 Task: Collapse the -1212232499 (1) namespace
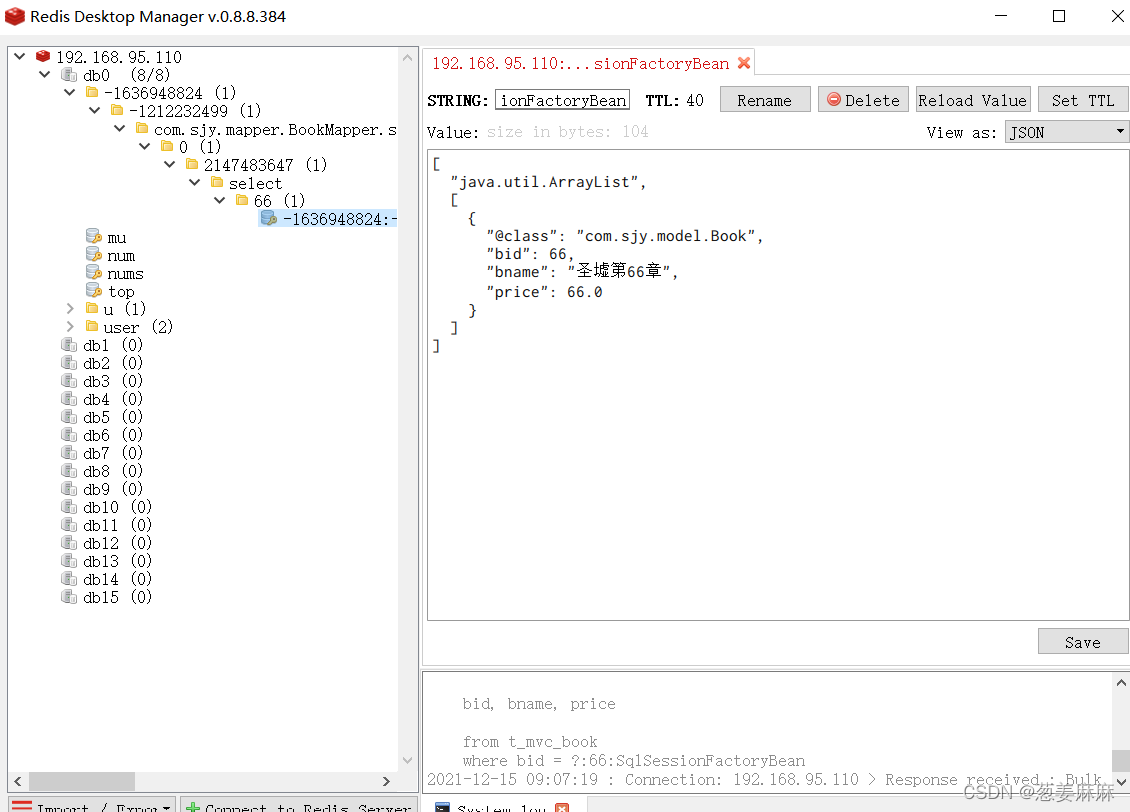coord(94,110)
